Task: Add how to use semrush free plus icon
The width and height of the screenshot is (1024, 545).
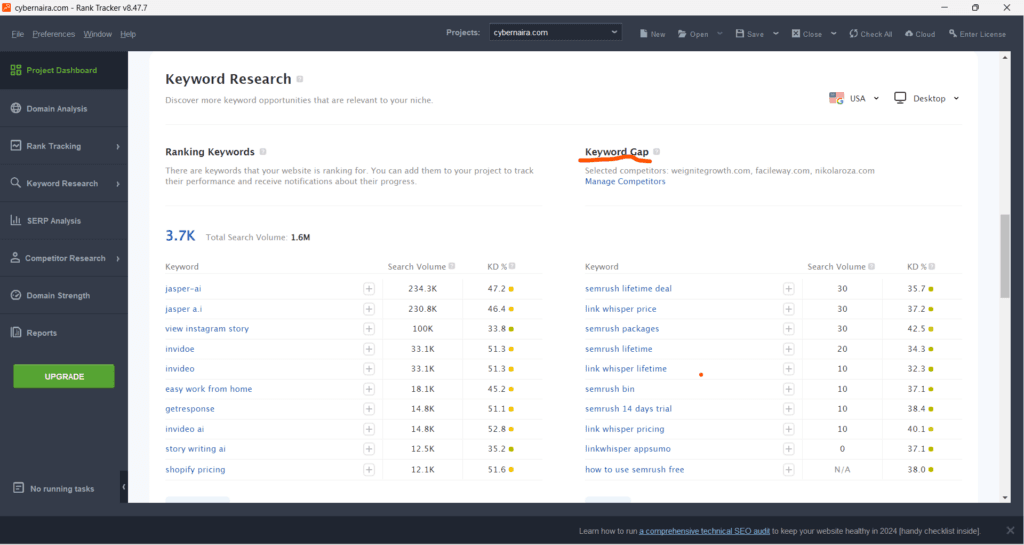Action: [788, 470]
